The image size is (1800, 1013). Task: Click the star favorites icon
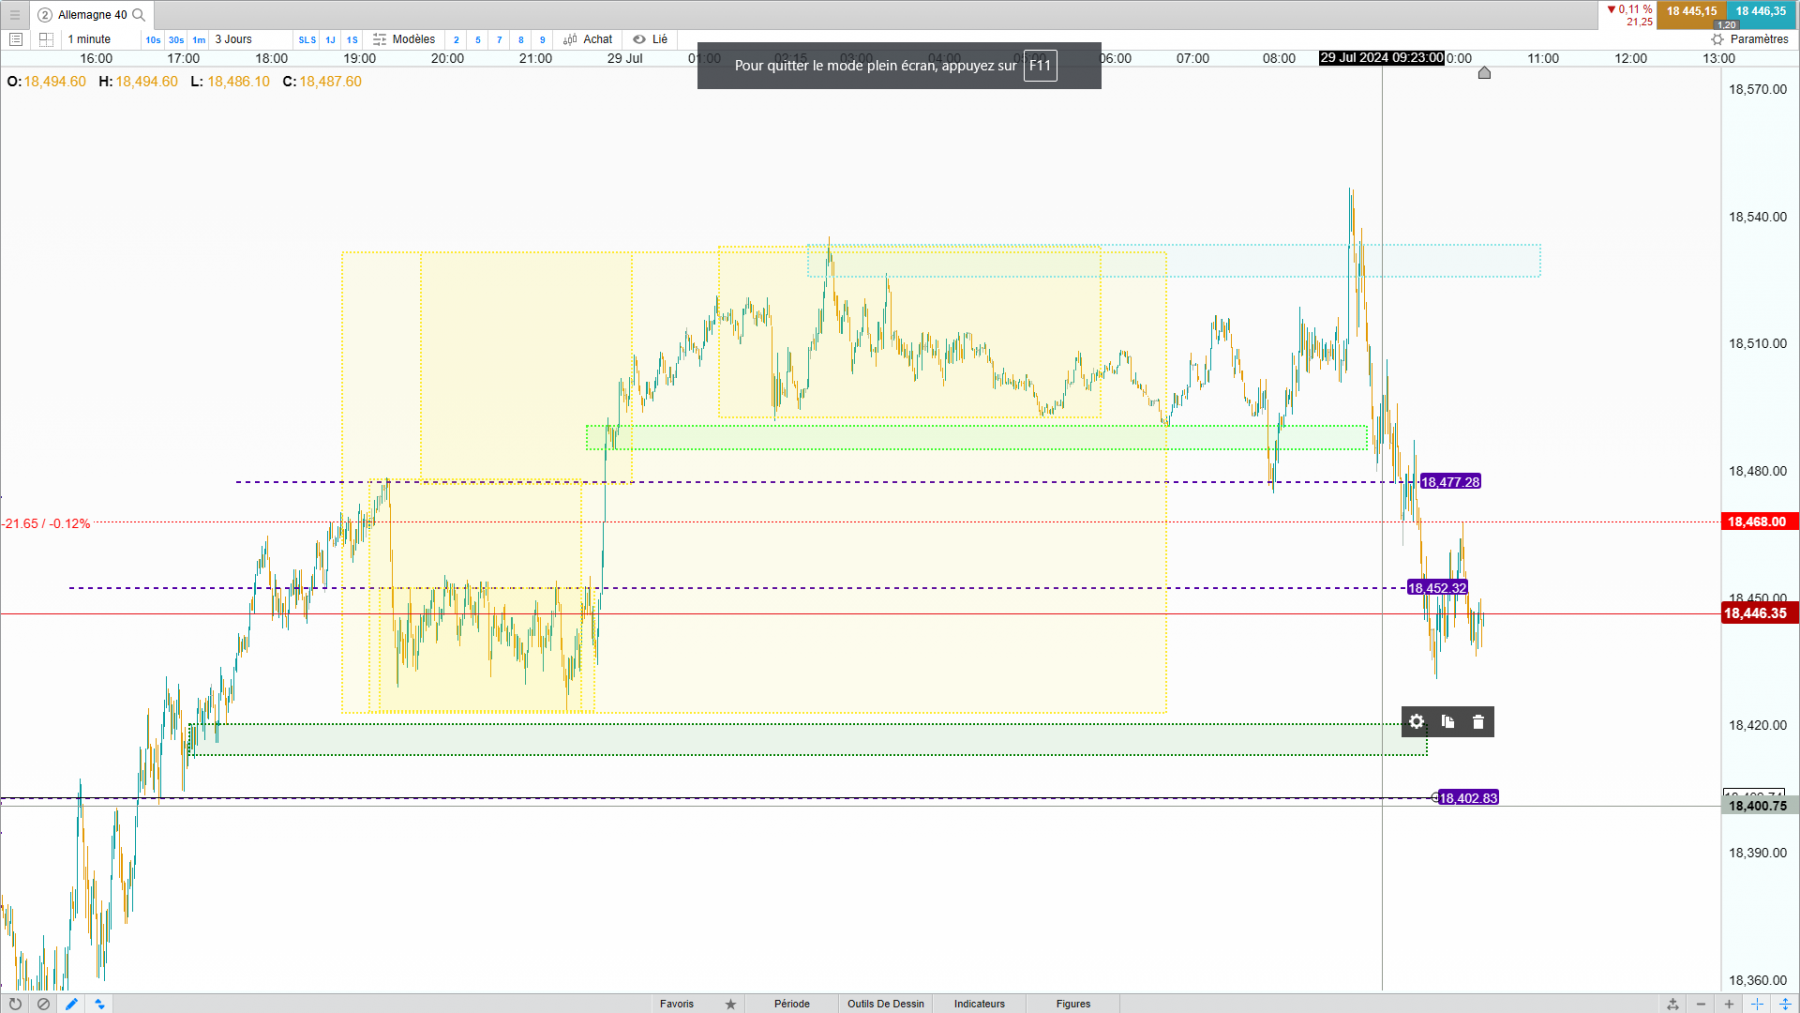point(731,1004)
